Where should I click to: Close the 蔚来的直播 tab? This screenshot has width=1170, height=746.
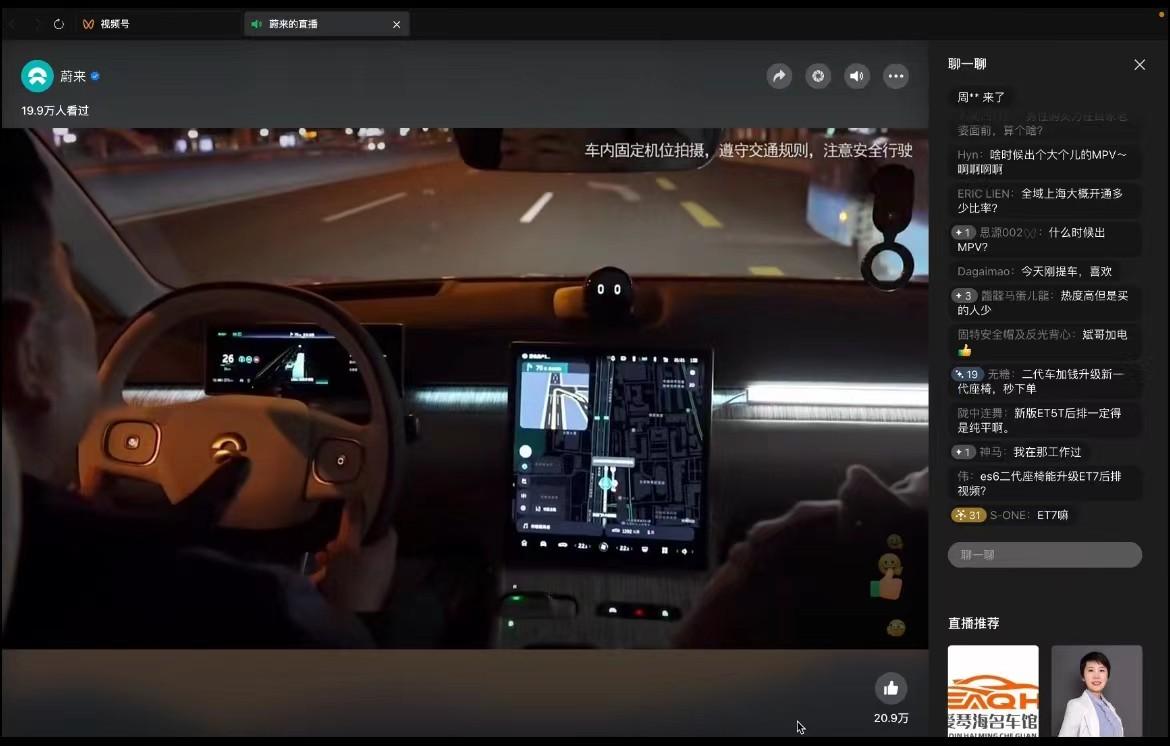tap(396, 24)
